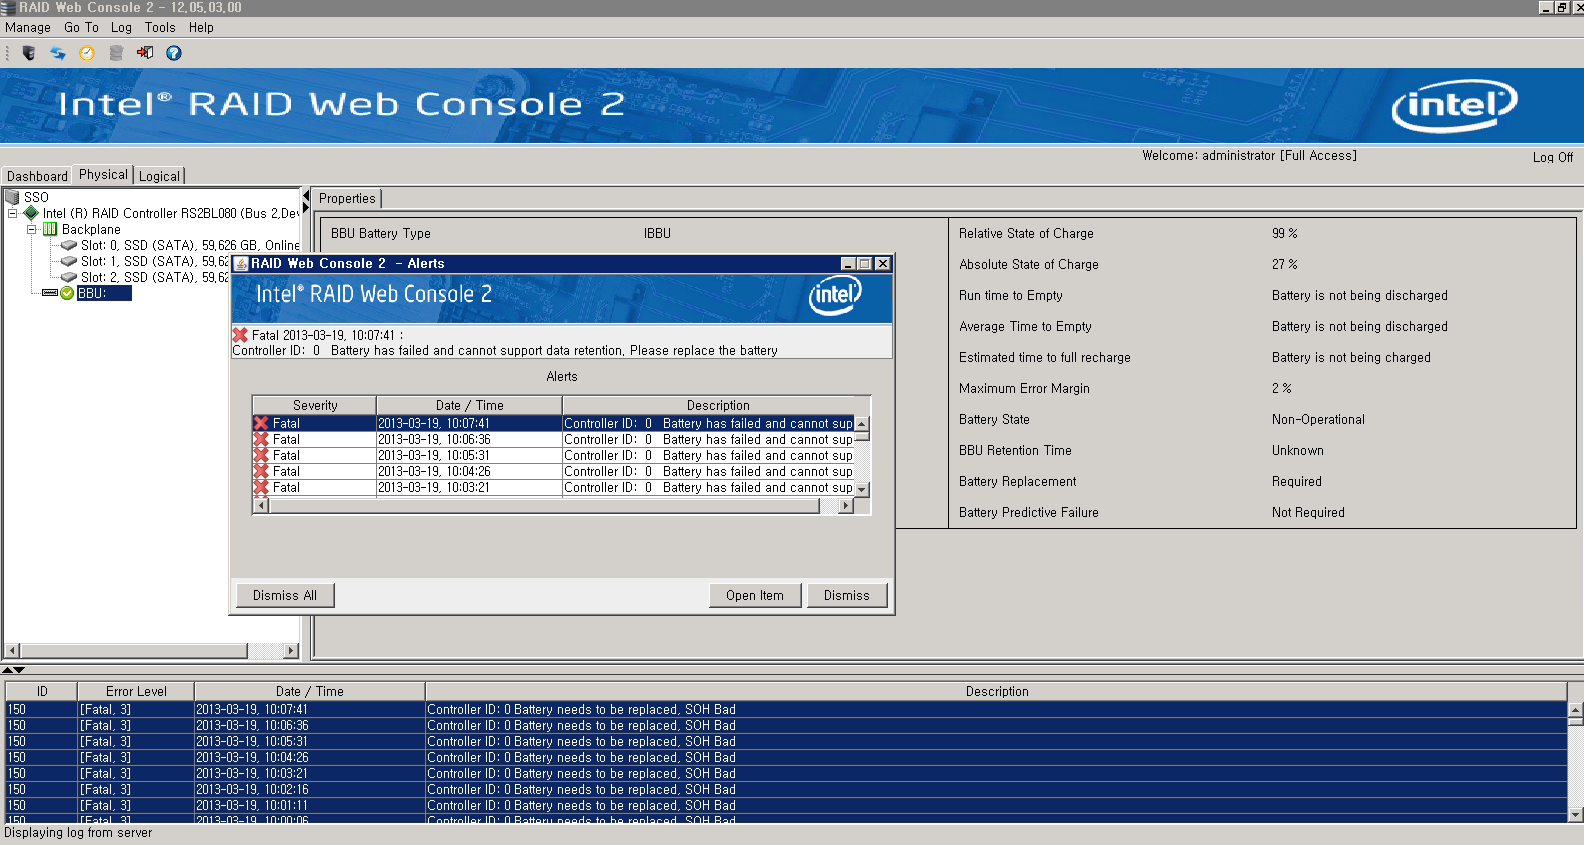Click red X icon of 10:06:36 alert row
Screen dimensions: 1584x845
point(261,439)
